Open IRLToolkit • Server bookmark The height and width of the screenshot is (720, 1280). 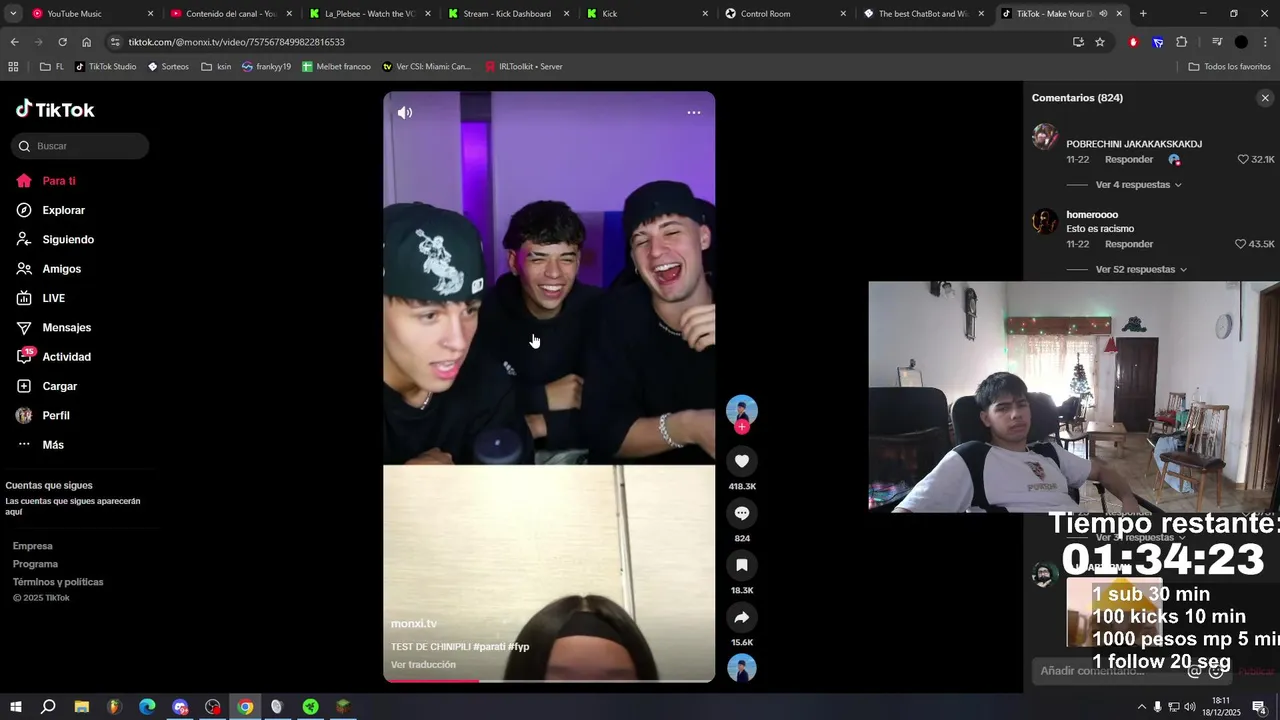[523, 67]
